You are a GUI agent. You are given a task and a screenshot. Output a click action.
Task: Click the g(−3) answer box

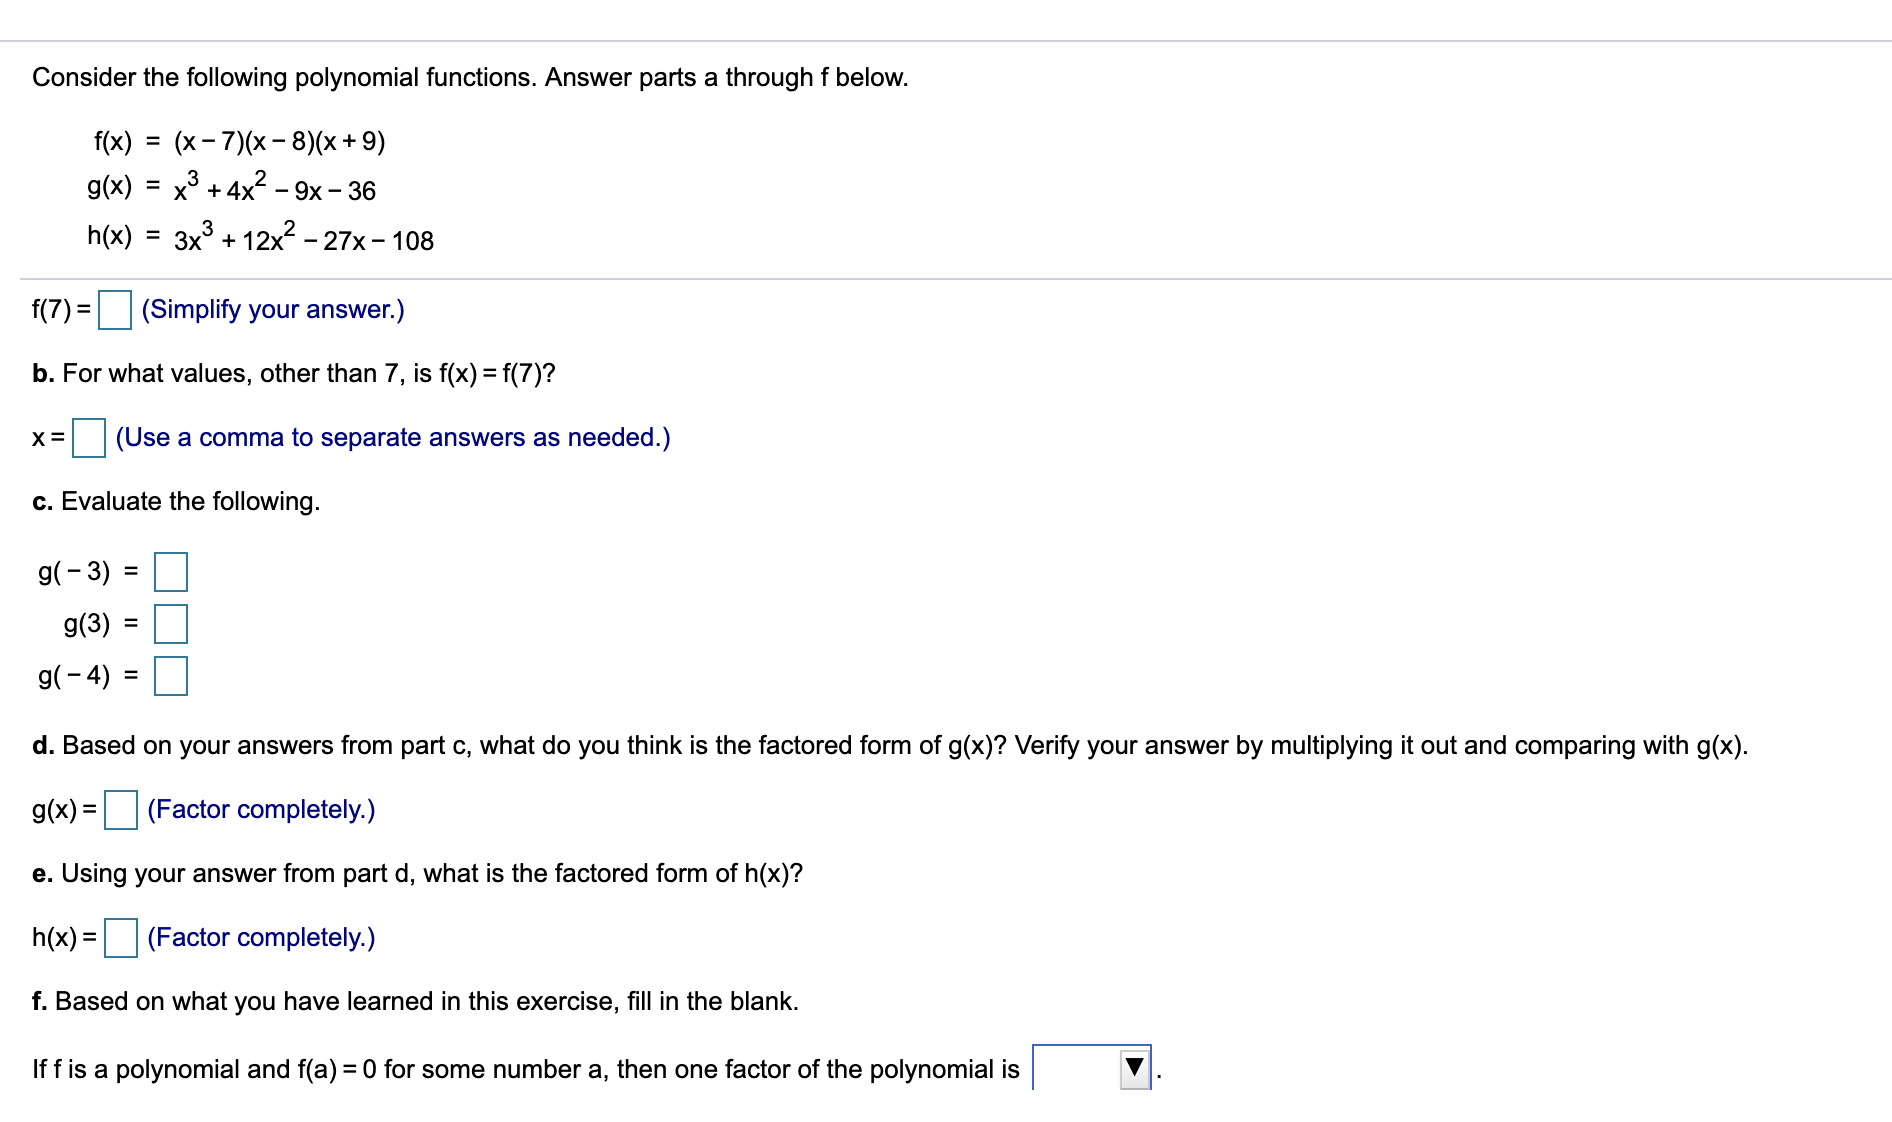tap(171, 572)
